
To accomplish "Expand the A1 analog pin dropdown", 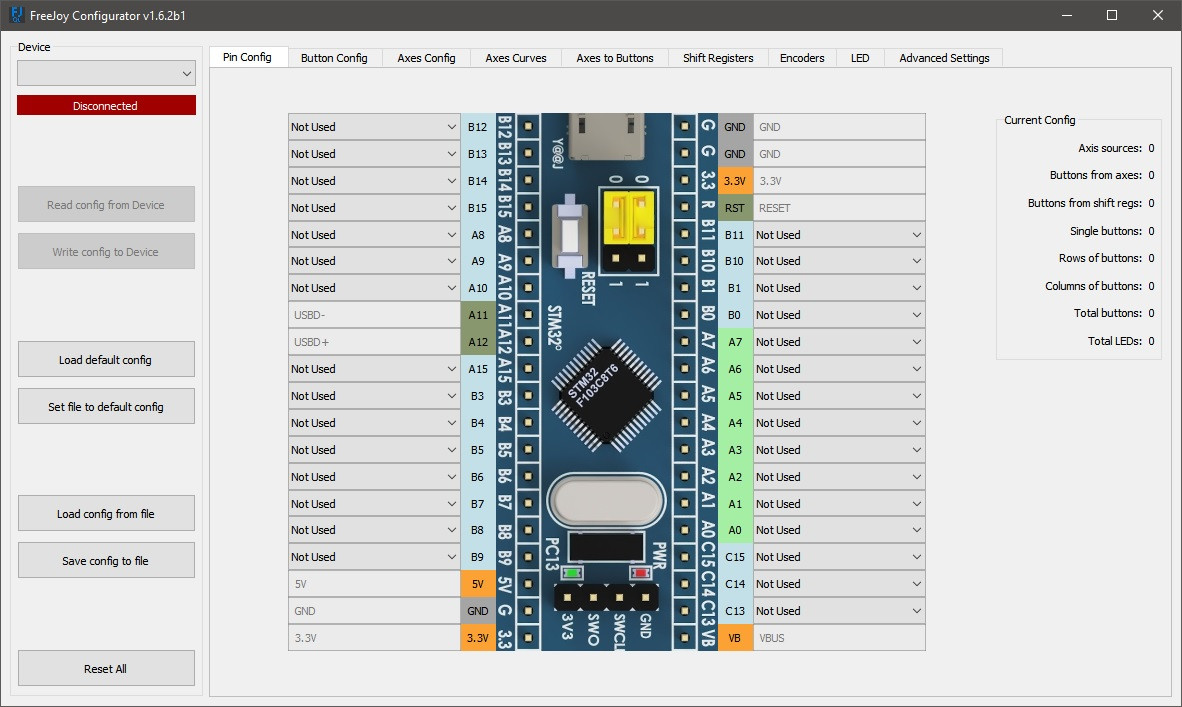I will 839,503.
